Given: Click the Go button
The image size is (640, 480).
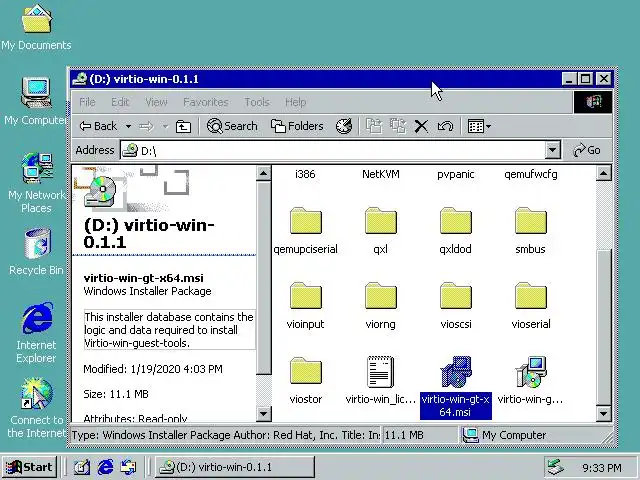Looking at the screenshot, I should tap(587, 151).
